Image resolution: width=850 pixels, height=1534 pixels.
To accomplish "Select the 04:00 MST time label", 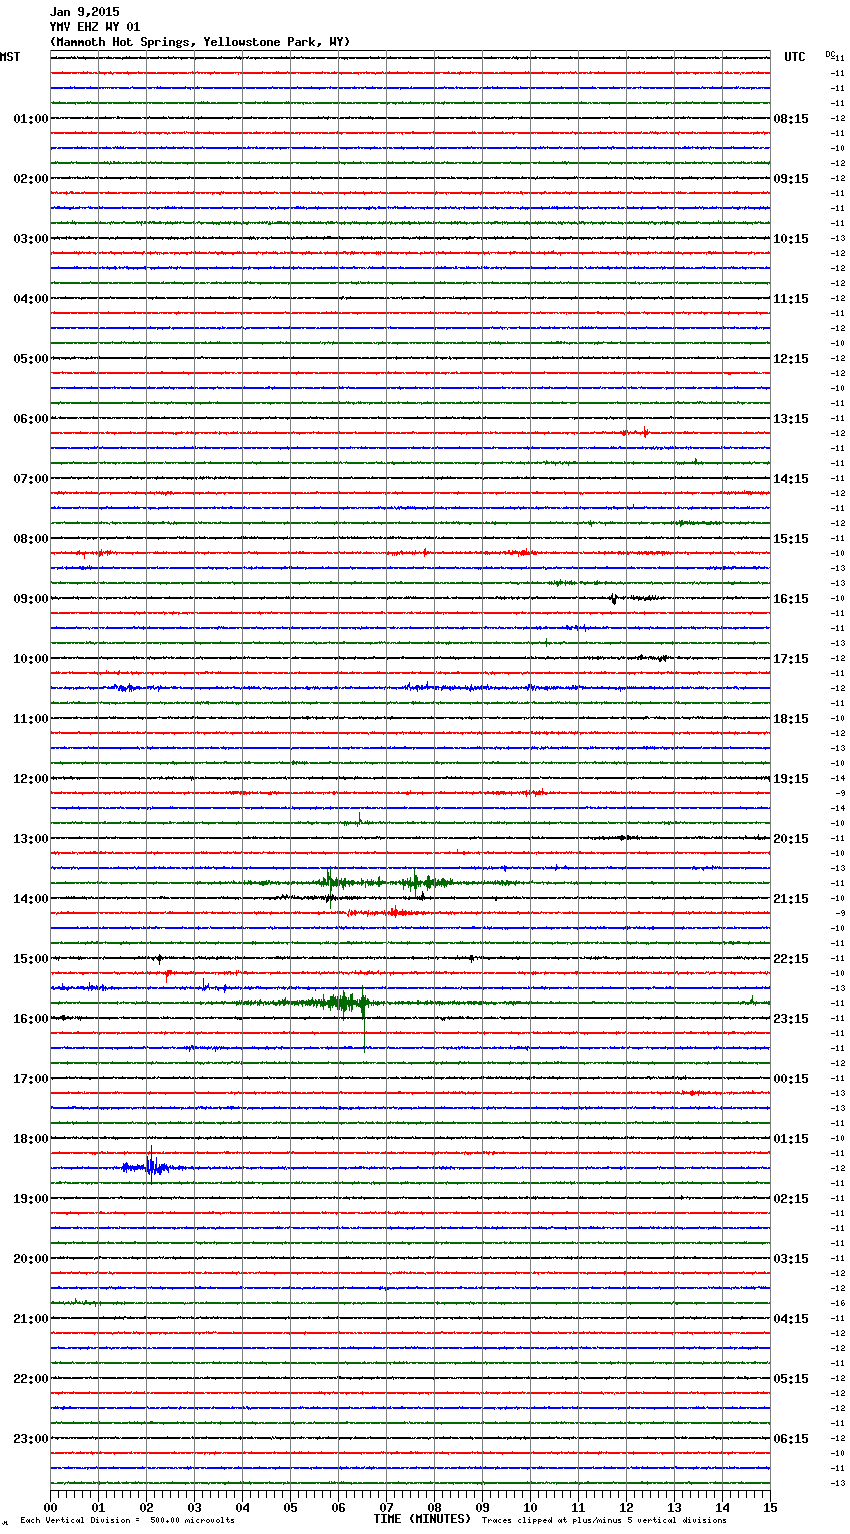I will click(x=31, y=299).
